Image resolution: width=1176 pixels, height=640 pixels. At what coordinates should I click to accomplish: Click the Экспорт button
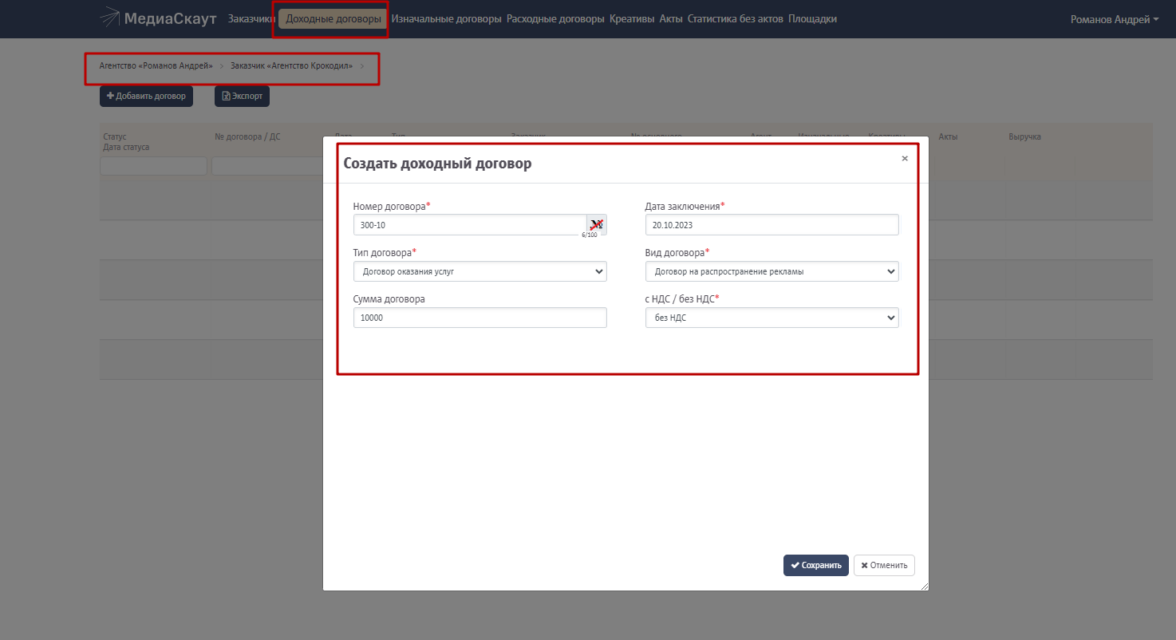tap(242, 96)
